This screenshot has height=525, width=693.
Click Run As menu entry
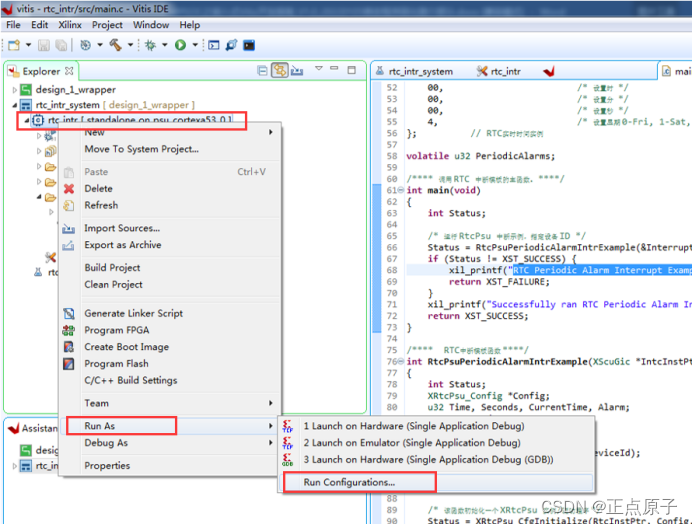(171, 426)
